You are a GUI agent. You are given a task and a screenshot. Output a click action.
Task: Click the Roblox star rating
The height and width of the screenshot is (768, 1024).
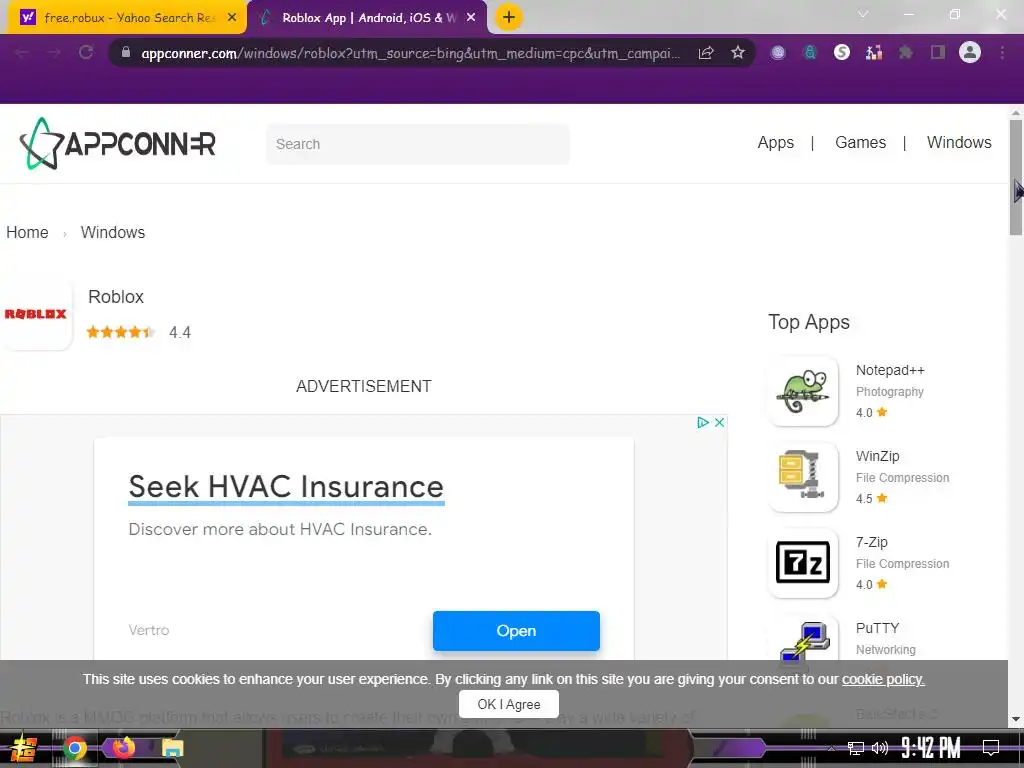click(x=121, y=332)
